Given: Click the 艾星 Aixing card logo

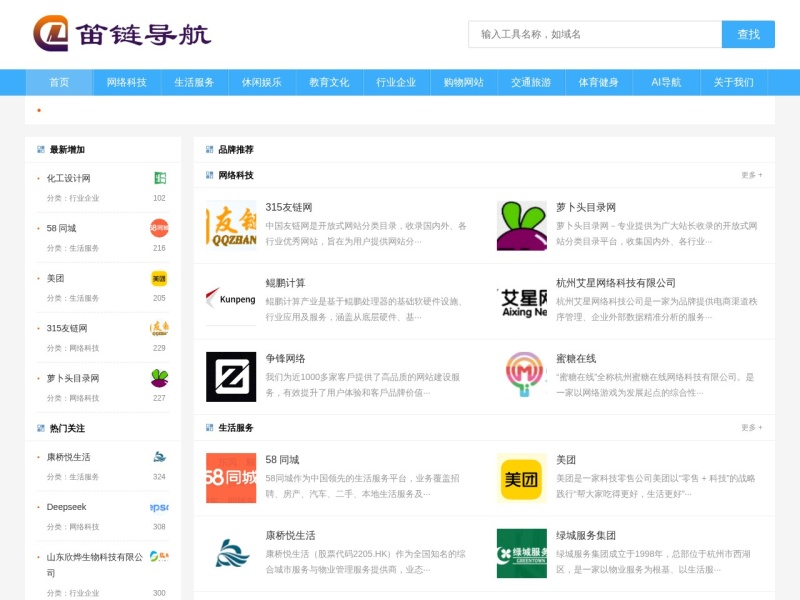Looking at the screenshot, I should pos(522,301).
